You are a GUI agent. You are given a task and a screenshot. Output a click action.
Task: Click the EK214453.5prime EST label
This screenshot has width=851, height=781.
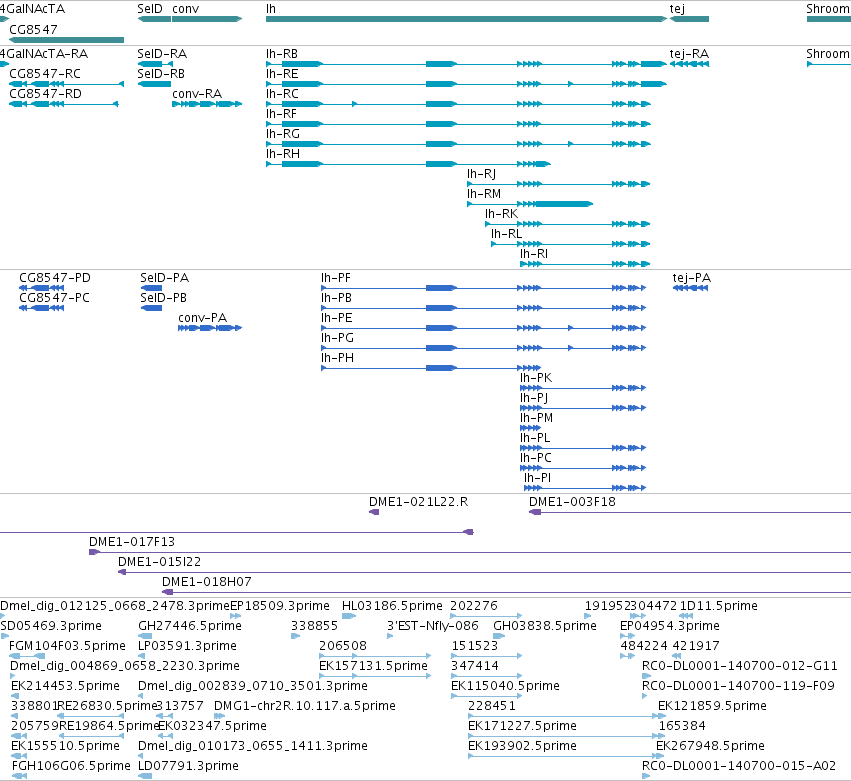tap(65, 687)
